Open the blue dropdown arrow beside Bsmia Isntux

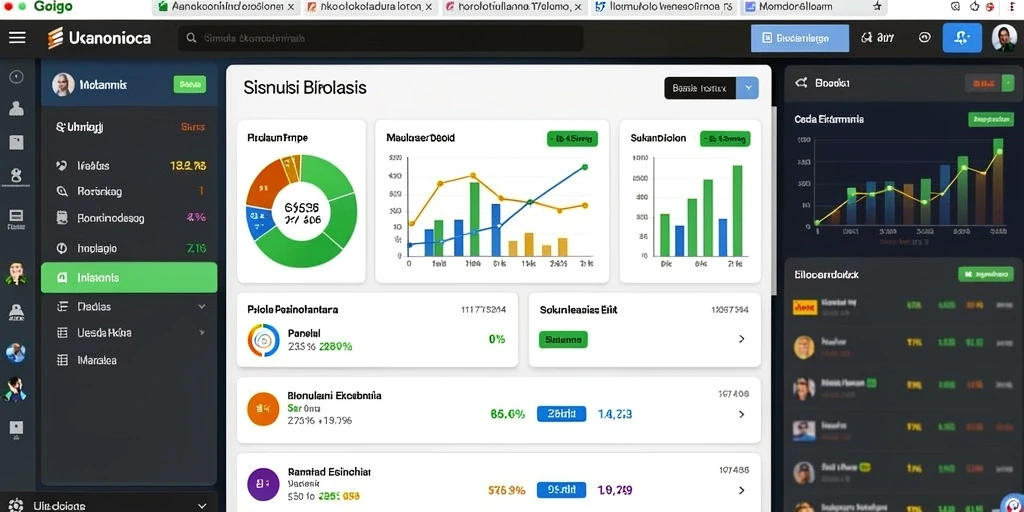(x=747, y=88)
